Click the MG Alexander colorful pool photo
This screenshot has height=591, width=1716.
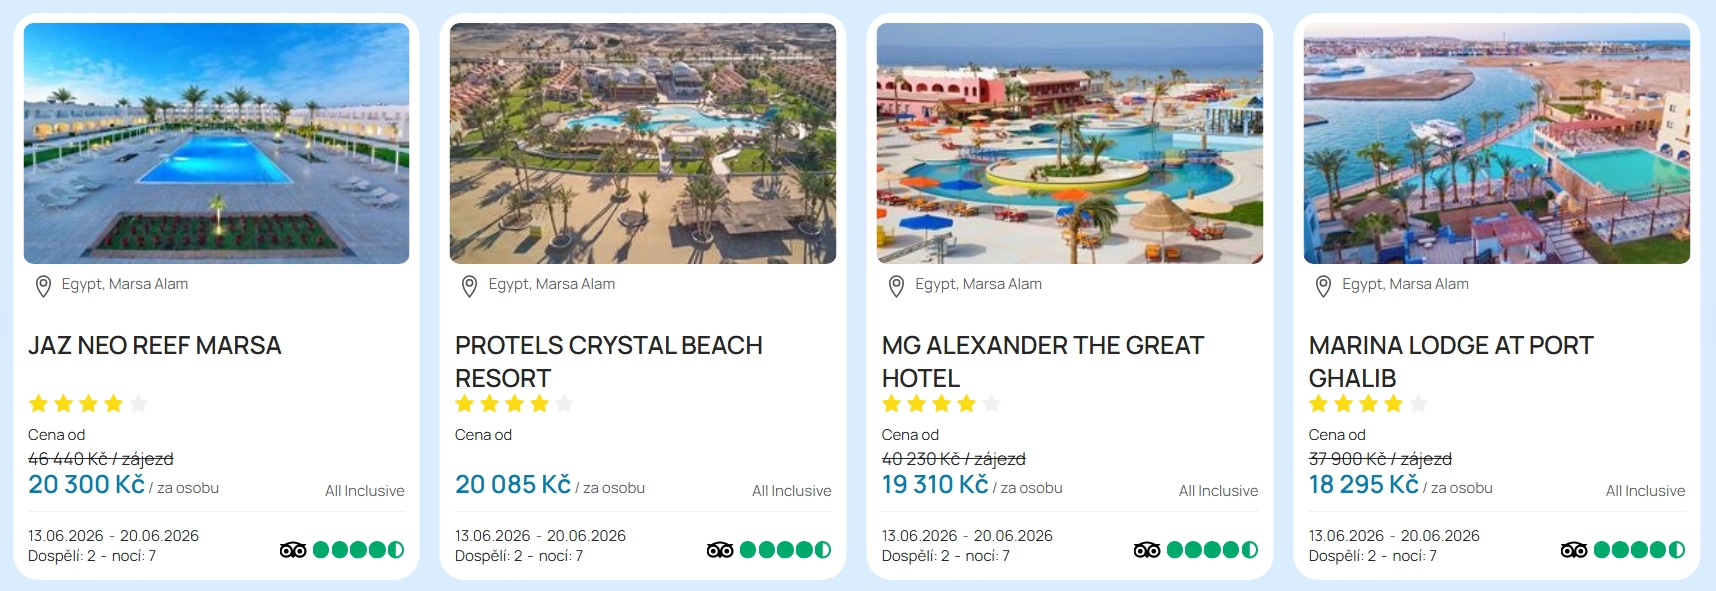tap(1070, 143)
